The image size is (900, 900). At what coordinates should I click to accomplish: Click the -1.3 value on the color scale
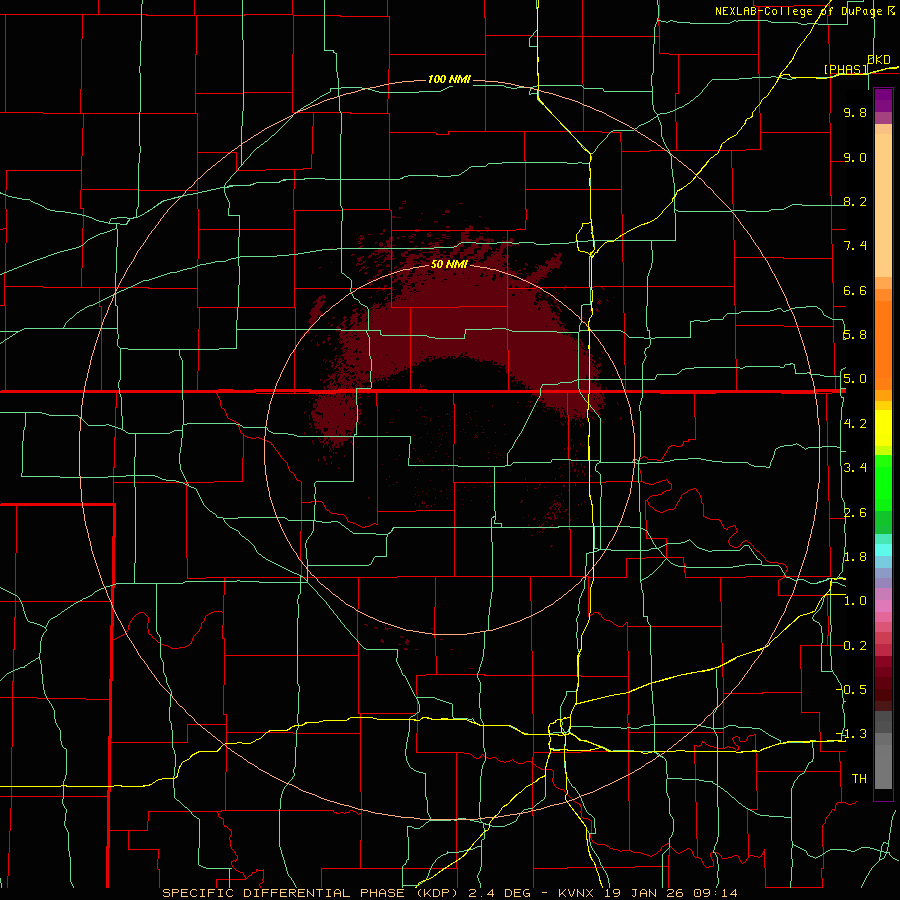tap(853, 734)
